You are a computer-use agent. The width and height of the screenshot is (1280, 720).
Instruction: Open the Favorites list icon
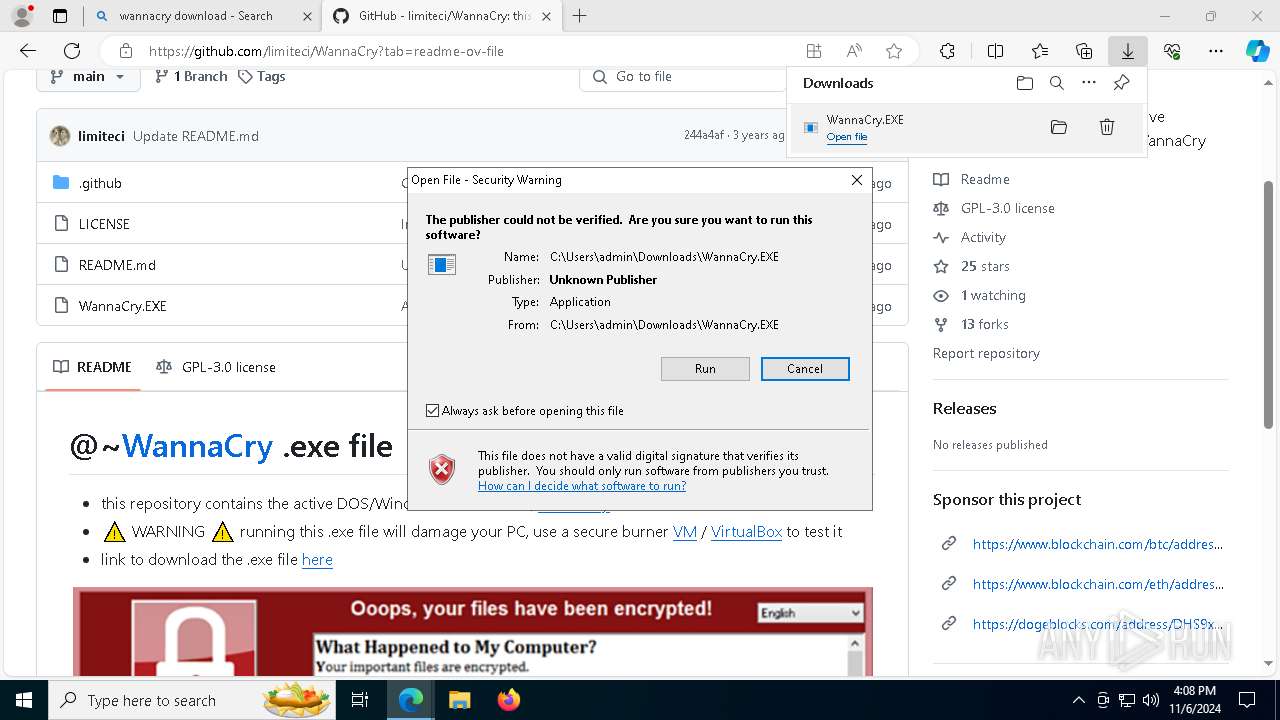coord(1040,51)
